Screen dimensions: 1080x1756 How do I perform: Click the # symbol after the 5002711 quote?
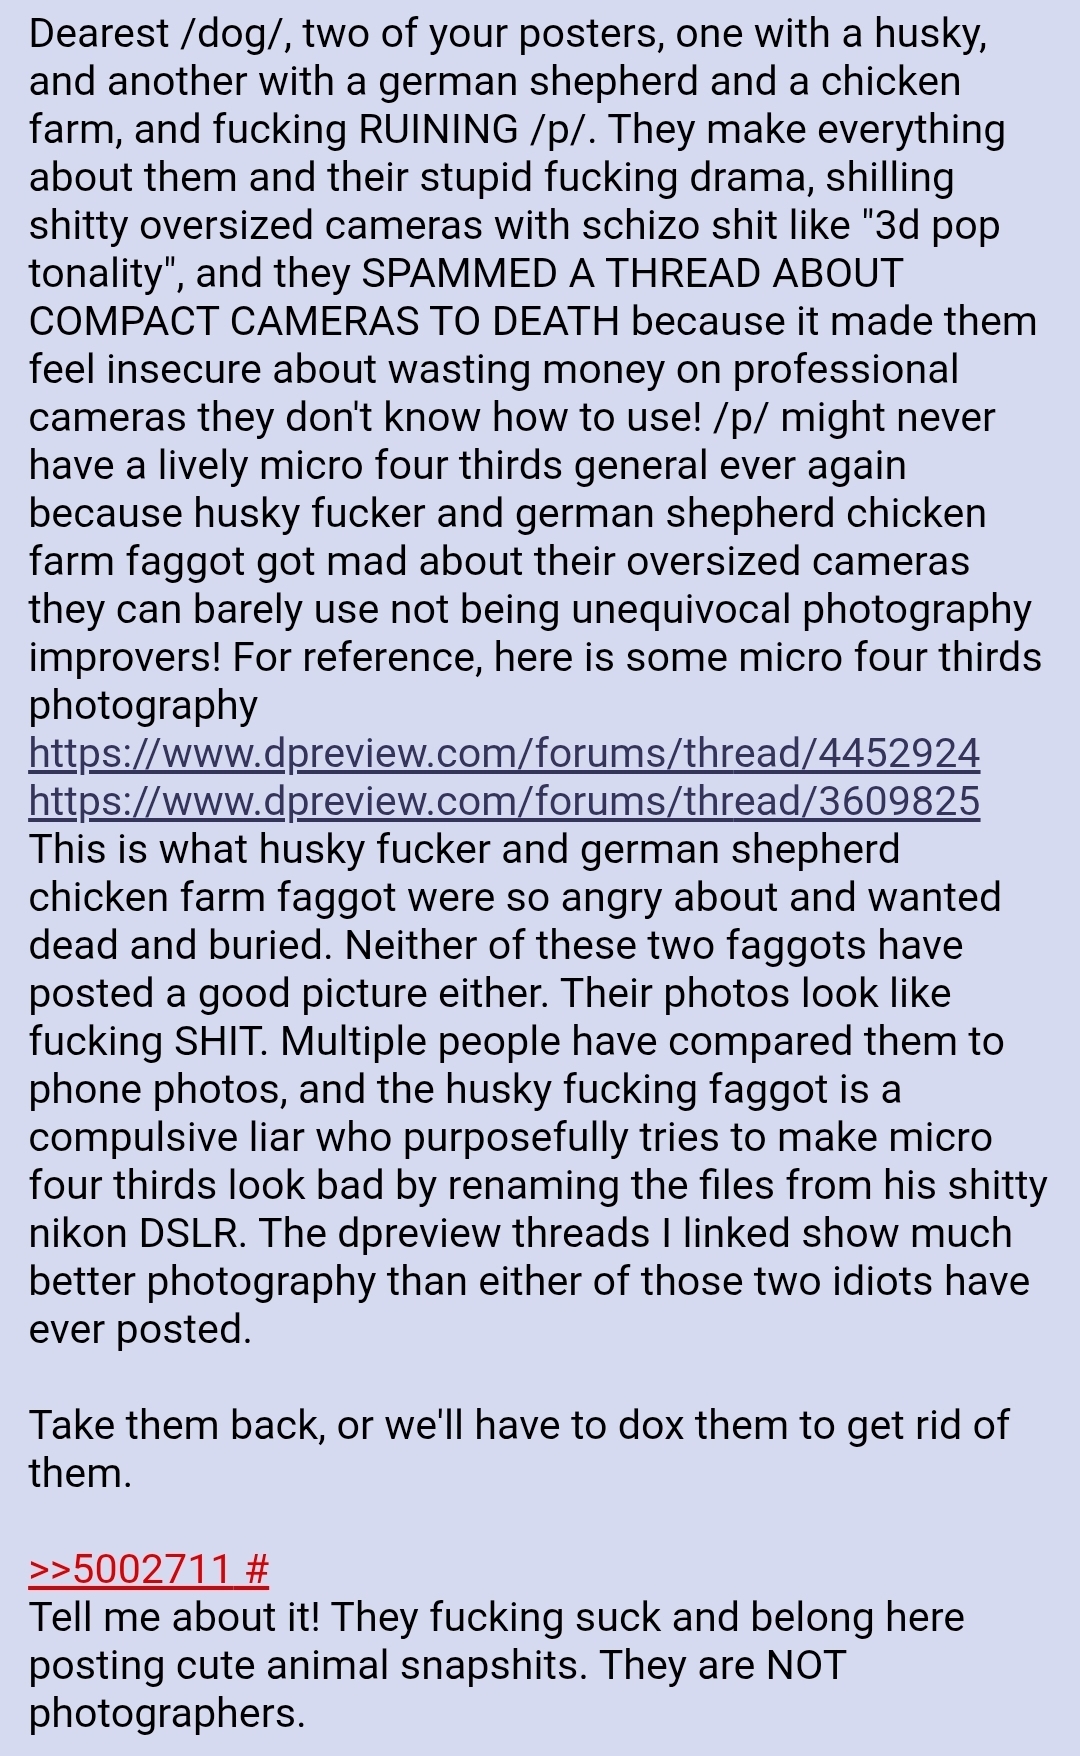coord(256,1569)
